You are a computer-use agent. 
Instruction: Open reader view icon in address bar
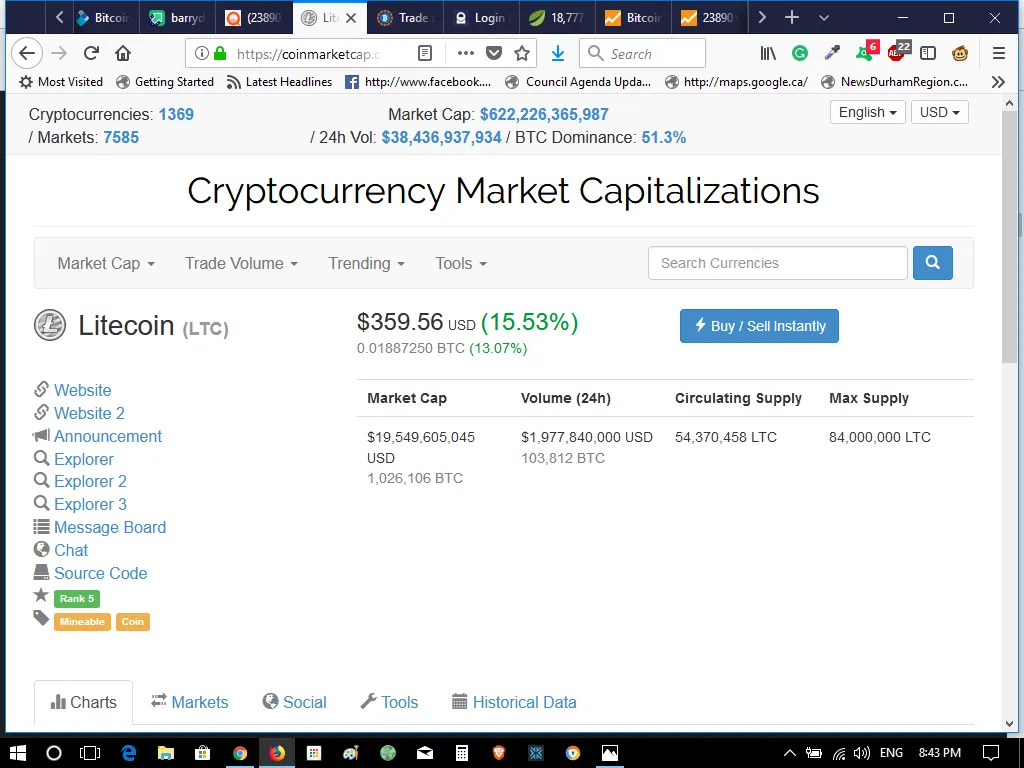pos(424,54)
